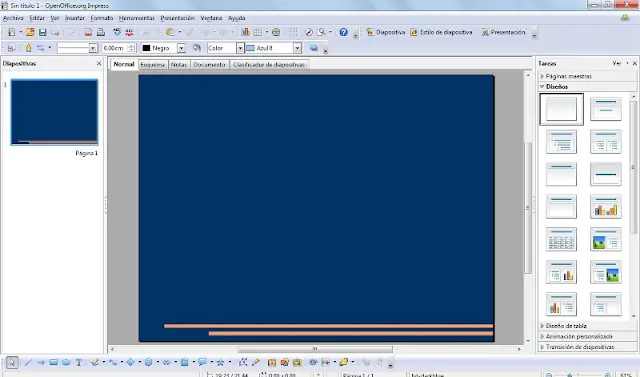The image size is (640, 377).
Task: Open the Editar menu
Action: [37, 18]
